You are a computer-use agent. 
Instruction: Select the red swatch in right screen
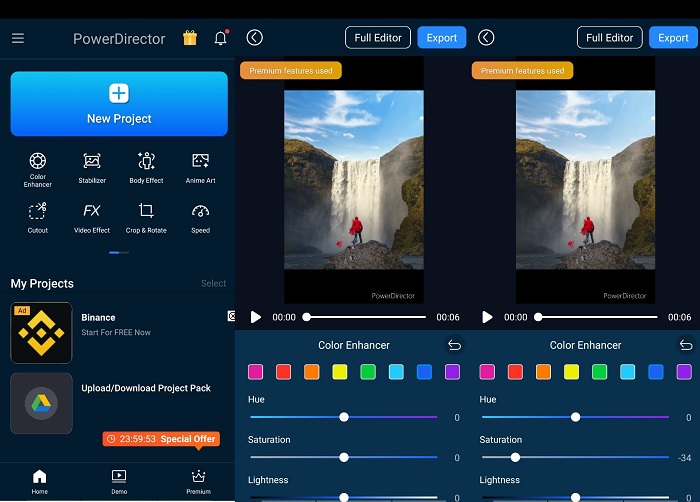pyautogui.click(x=515, y=372)
